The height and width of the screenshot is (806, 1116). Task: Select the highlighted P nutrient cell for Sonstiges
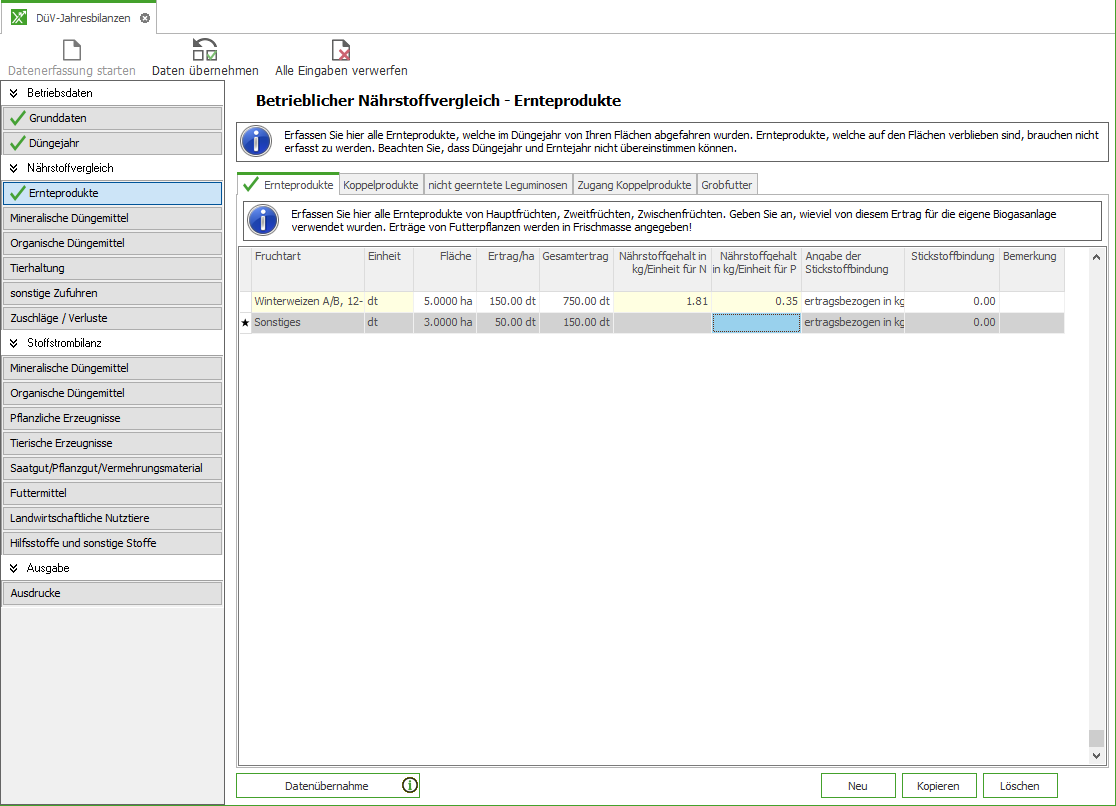coord(756,323)
